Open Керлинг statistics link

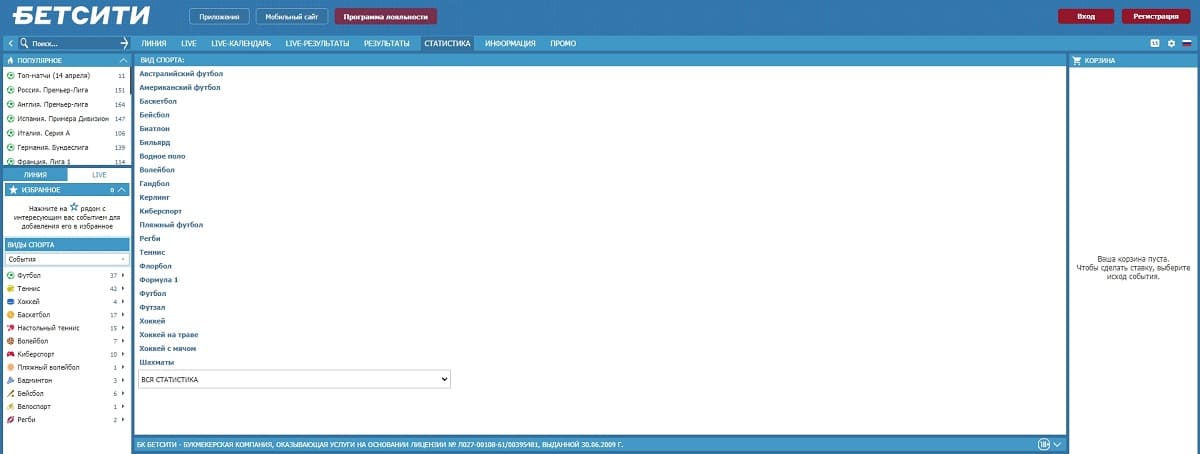point(156,198)
